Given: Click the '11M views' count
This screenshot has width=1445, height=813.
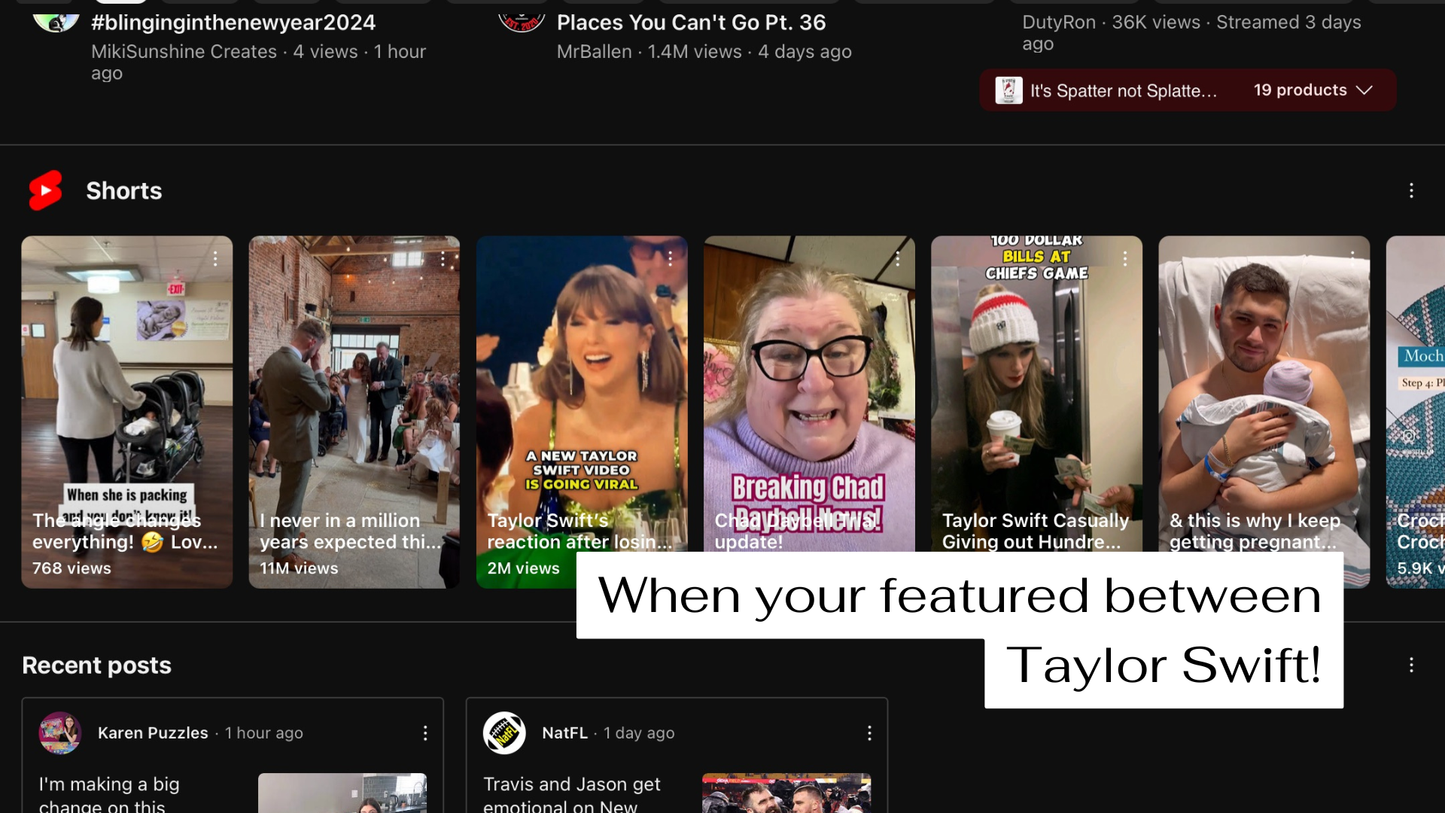Looking at the screenshot, I should pos(299,568).
